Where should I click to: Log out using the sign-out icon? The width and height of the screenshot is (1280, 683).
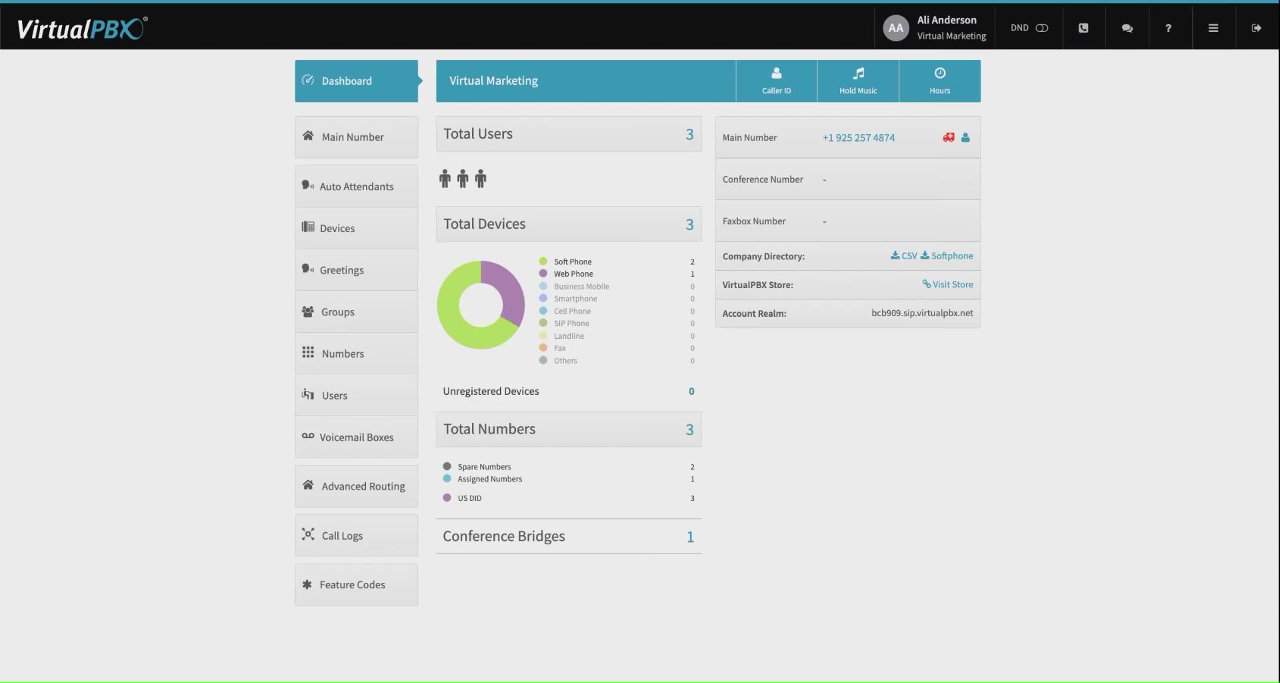(1256, 28)
